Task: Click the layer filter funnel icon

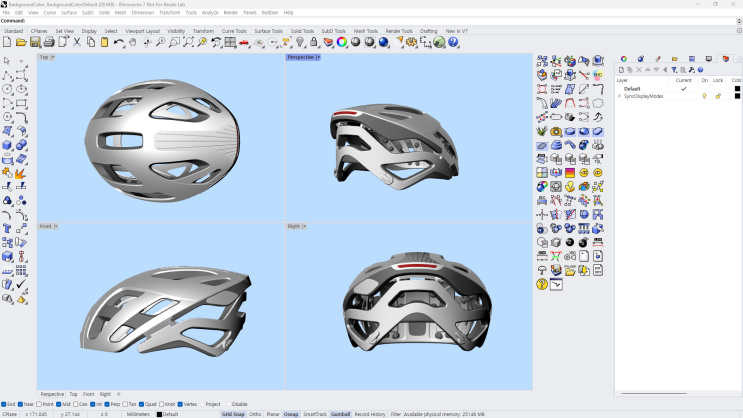Action: (674, 70)
